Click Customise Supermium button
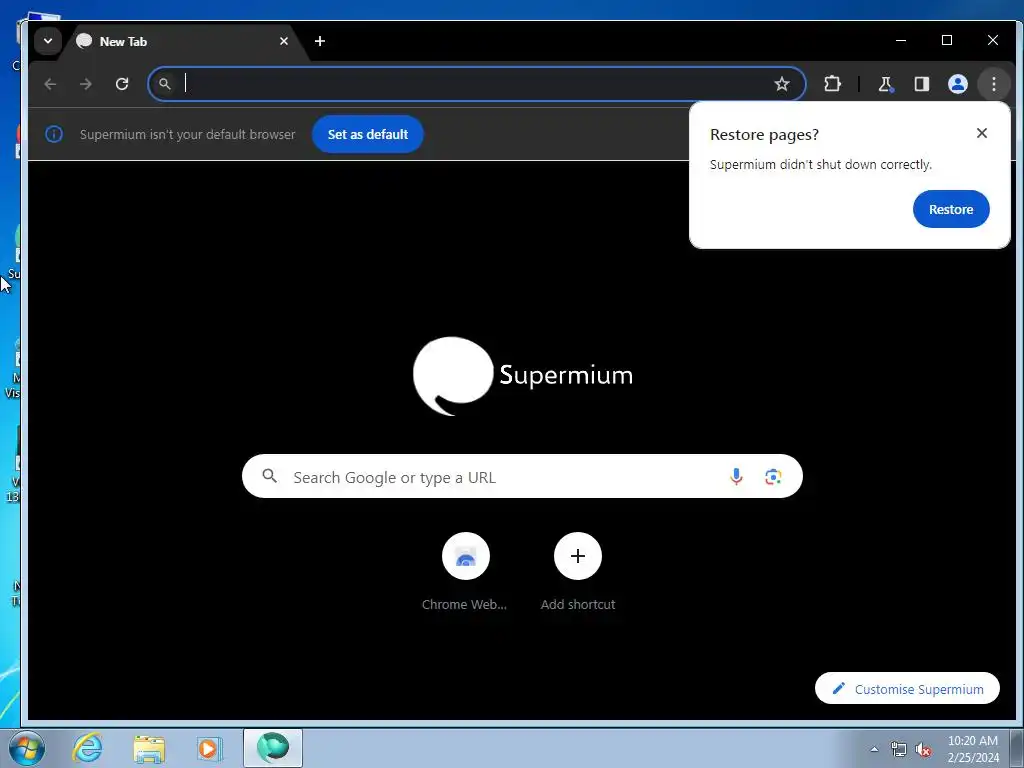 point(907,688)
